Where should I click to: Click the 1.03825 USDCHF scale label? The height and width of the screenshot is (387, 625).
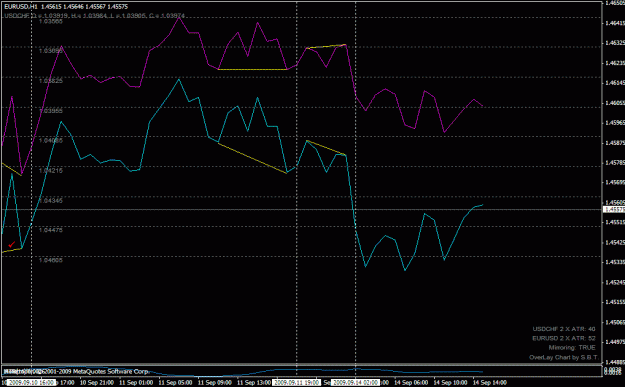click(x=51, y=81)
